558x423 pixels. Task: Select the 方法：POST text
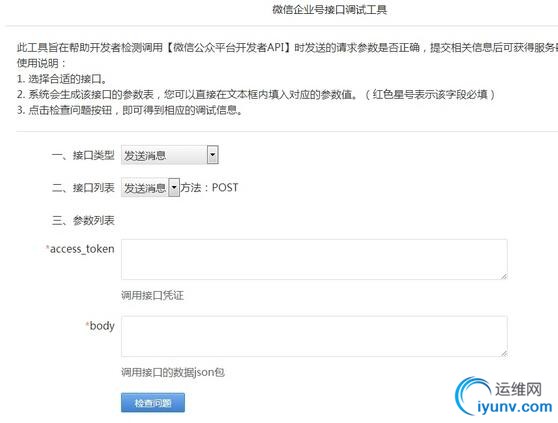[209, 187]
